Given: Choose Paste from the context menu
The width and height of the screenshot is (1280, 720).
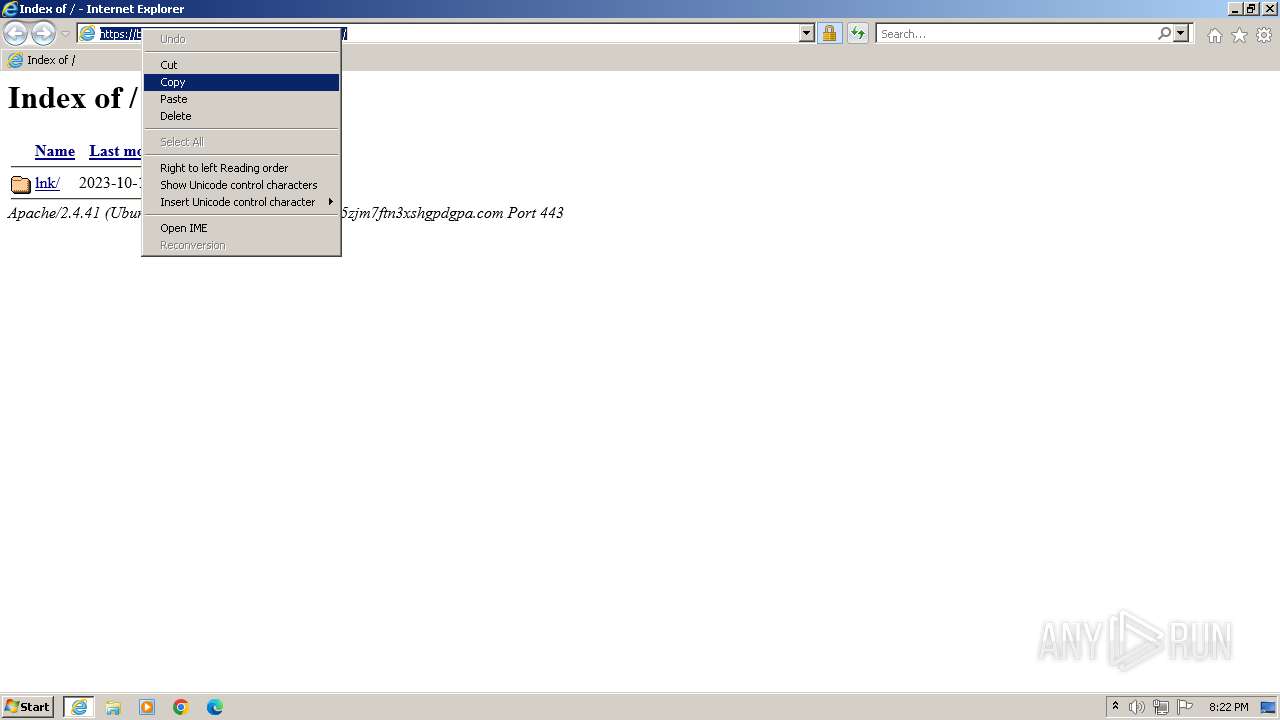Looking at the screenshot, I should (x=241, y=99).
